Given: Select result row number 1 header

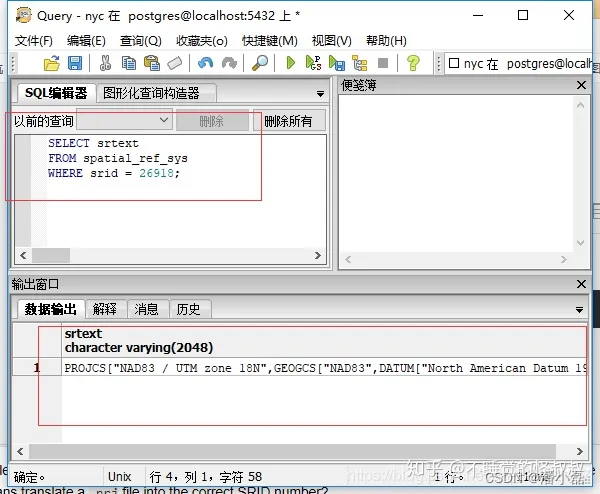Looking at the screenshot, I should point(37,368).
